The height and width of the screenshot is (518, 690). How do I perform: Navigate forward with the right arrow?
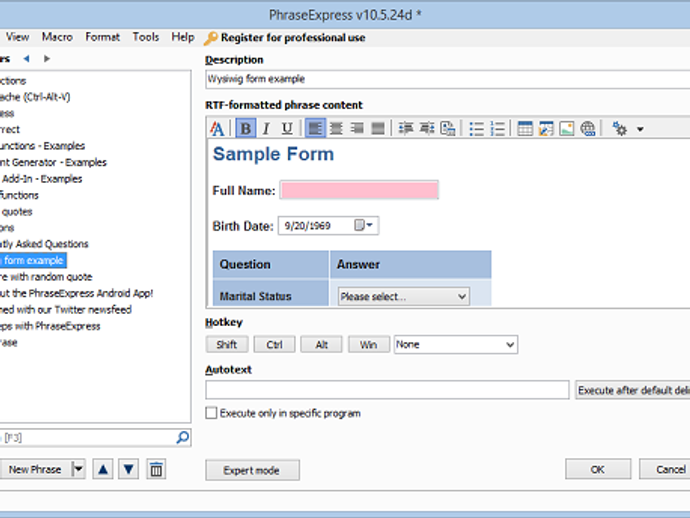click(47, 59)
